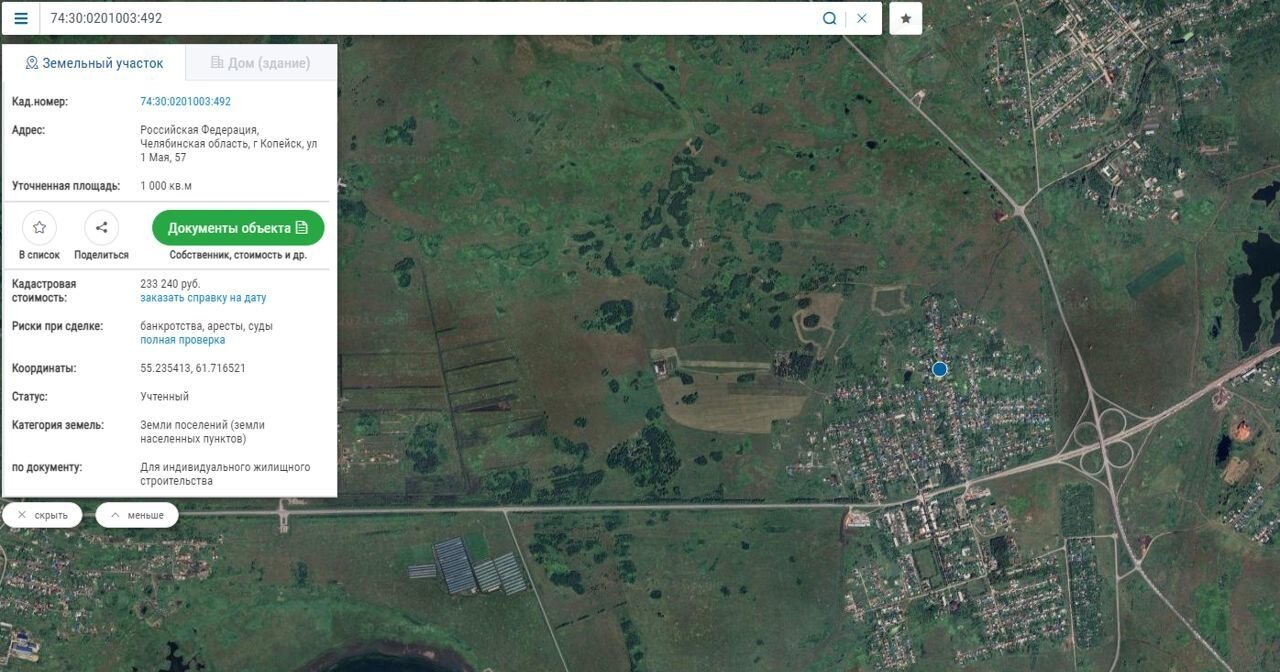This screenshot has height=672, width=1280.
Task: Click the blue parcel marker on map
Action: (x=939, y=369)
